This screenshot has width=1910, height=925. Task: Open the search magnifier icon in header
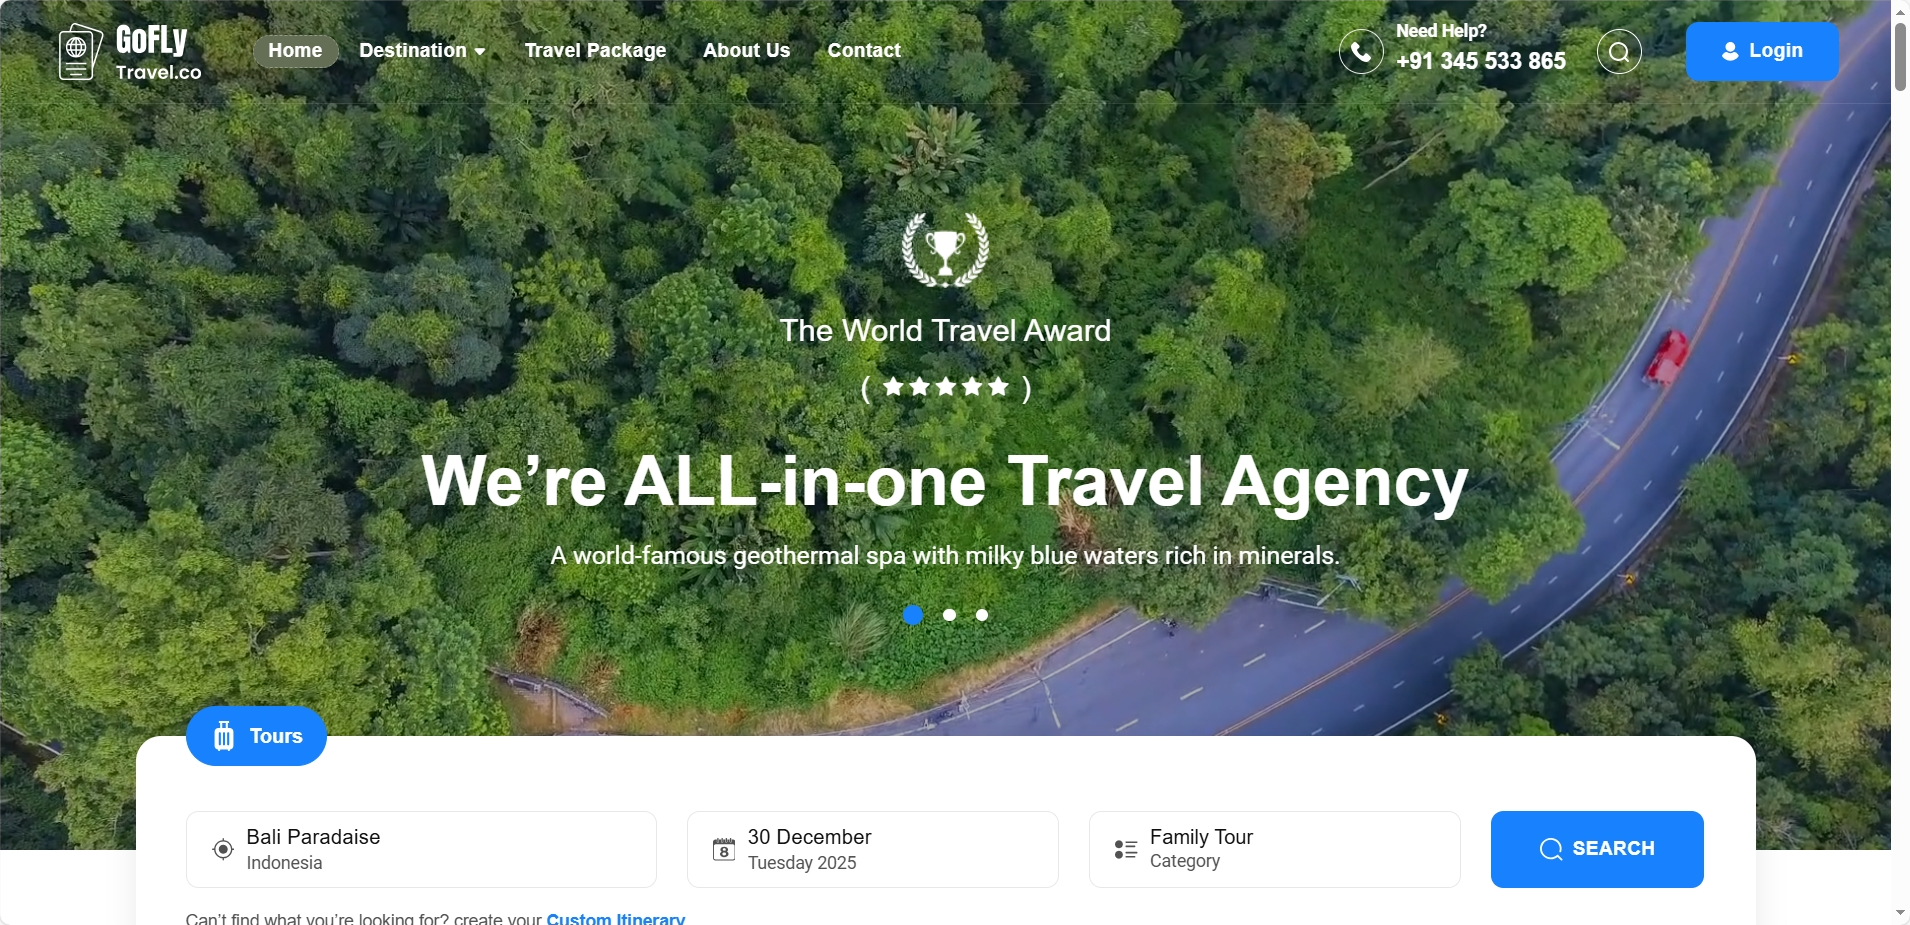[x=1619, y=51]
